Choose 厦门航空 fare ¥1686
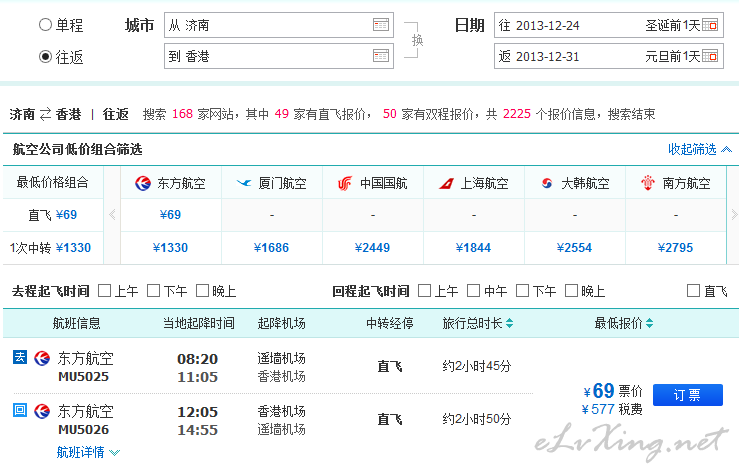 coord(271,248)
